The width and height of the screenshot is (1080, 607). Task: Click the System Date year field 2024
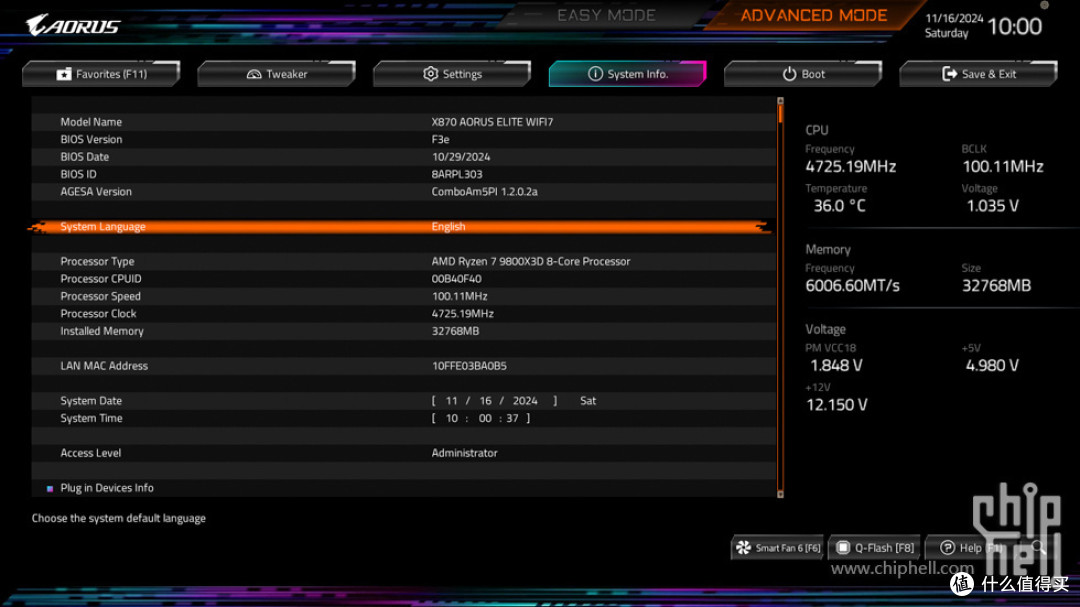[525, 401]
